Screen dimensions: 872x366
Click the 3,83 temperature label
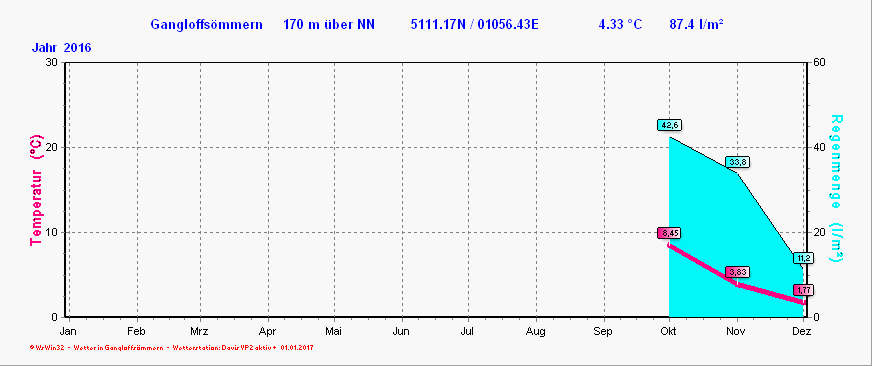(737, 272)
